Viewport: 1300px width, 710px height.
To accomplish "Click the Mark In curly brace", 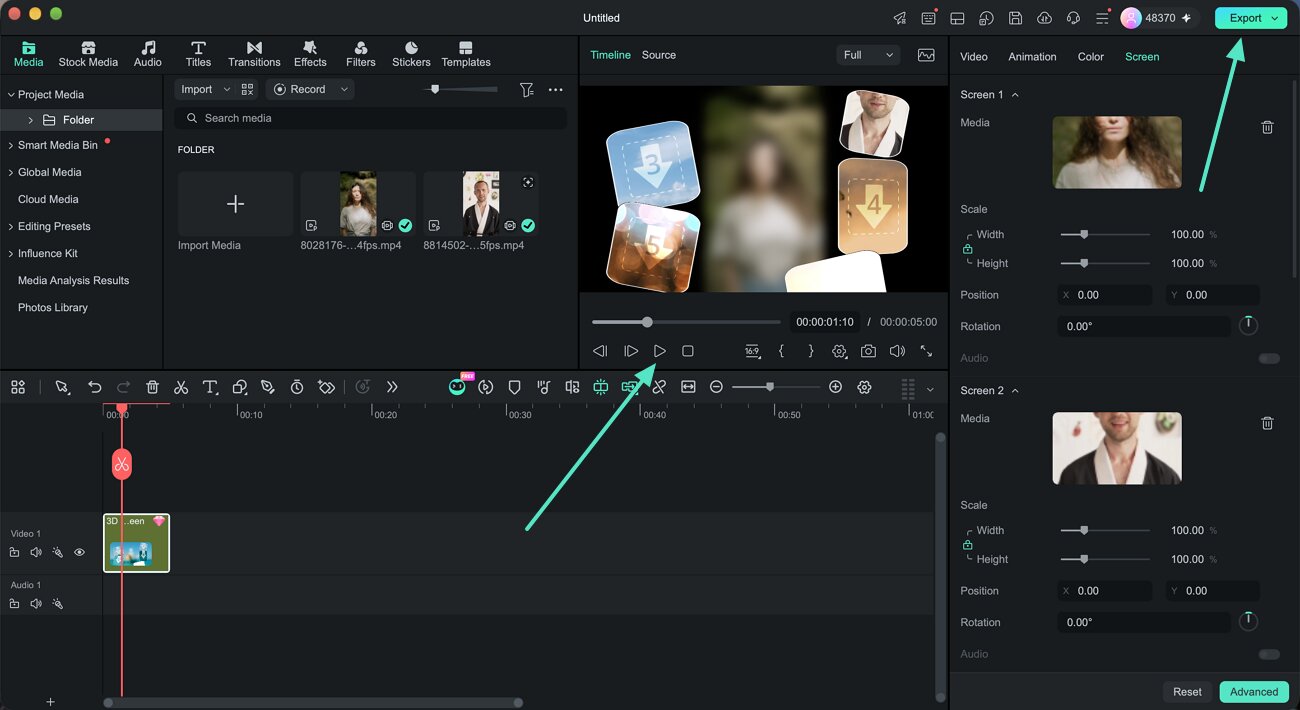I will [781, 351].
